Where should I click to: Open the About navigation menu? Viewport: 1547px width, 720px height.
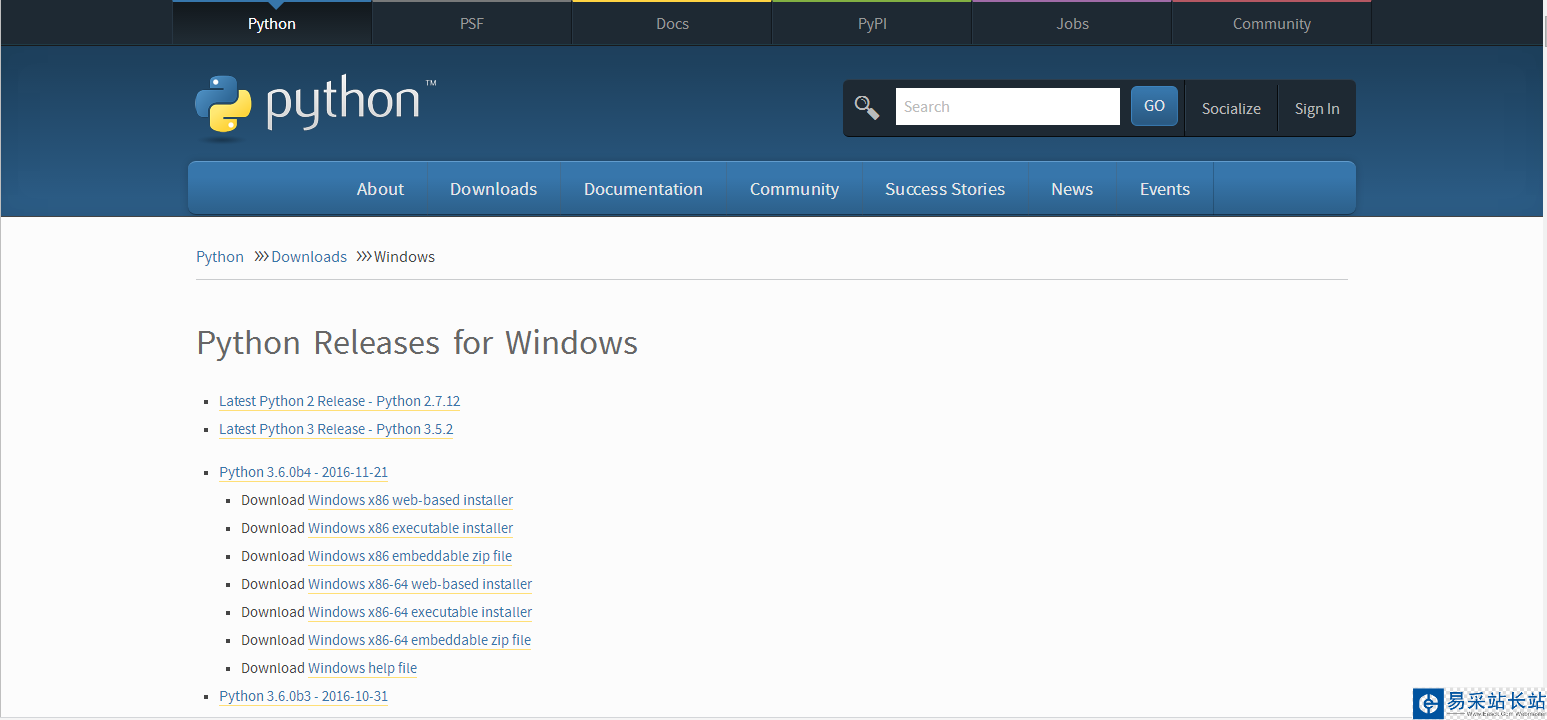tap(381, 189)
